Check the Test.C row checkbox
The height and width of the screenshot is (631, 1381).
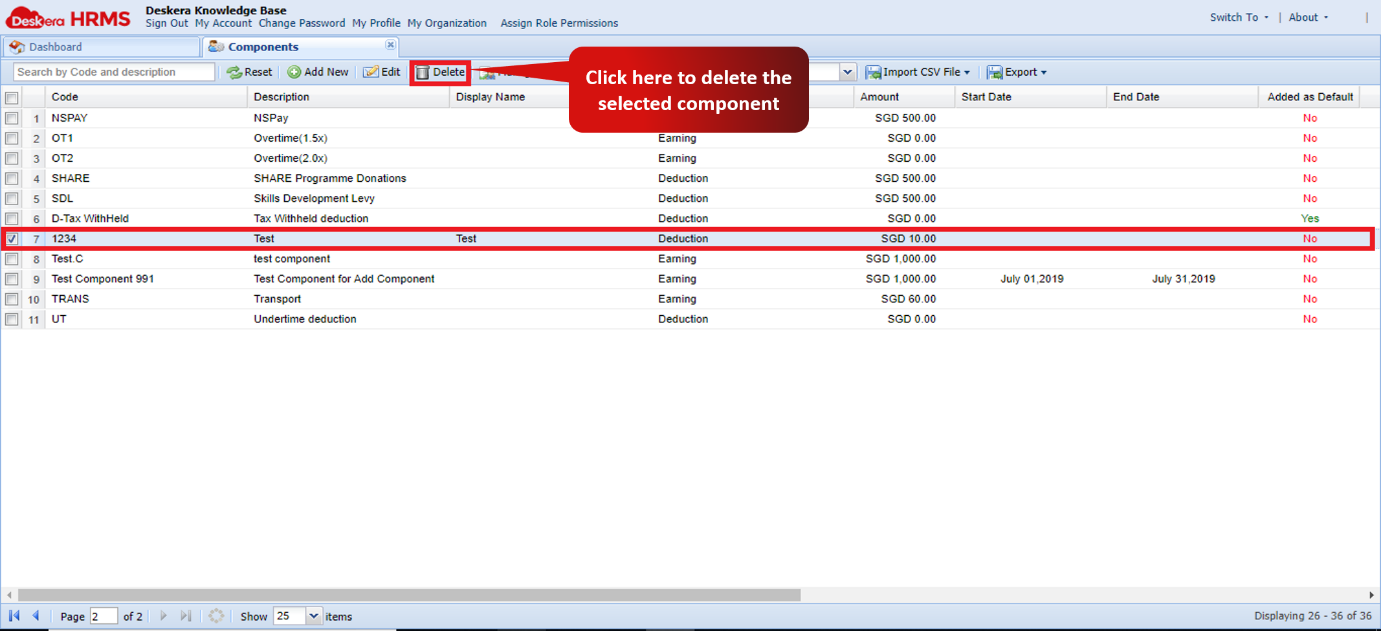point(11,259)
